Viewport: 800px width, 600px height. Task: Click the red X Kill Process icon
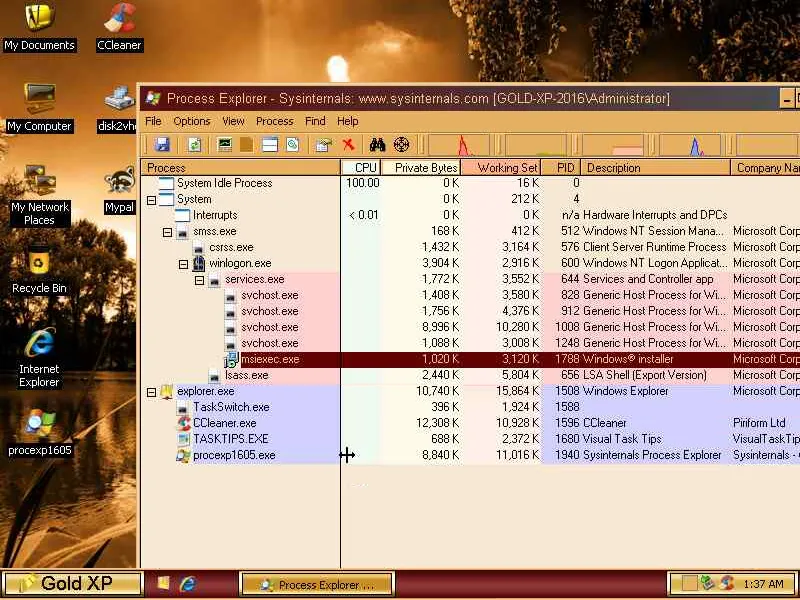pos(348,144)
